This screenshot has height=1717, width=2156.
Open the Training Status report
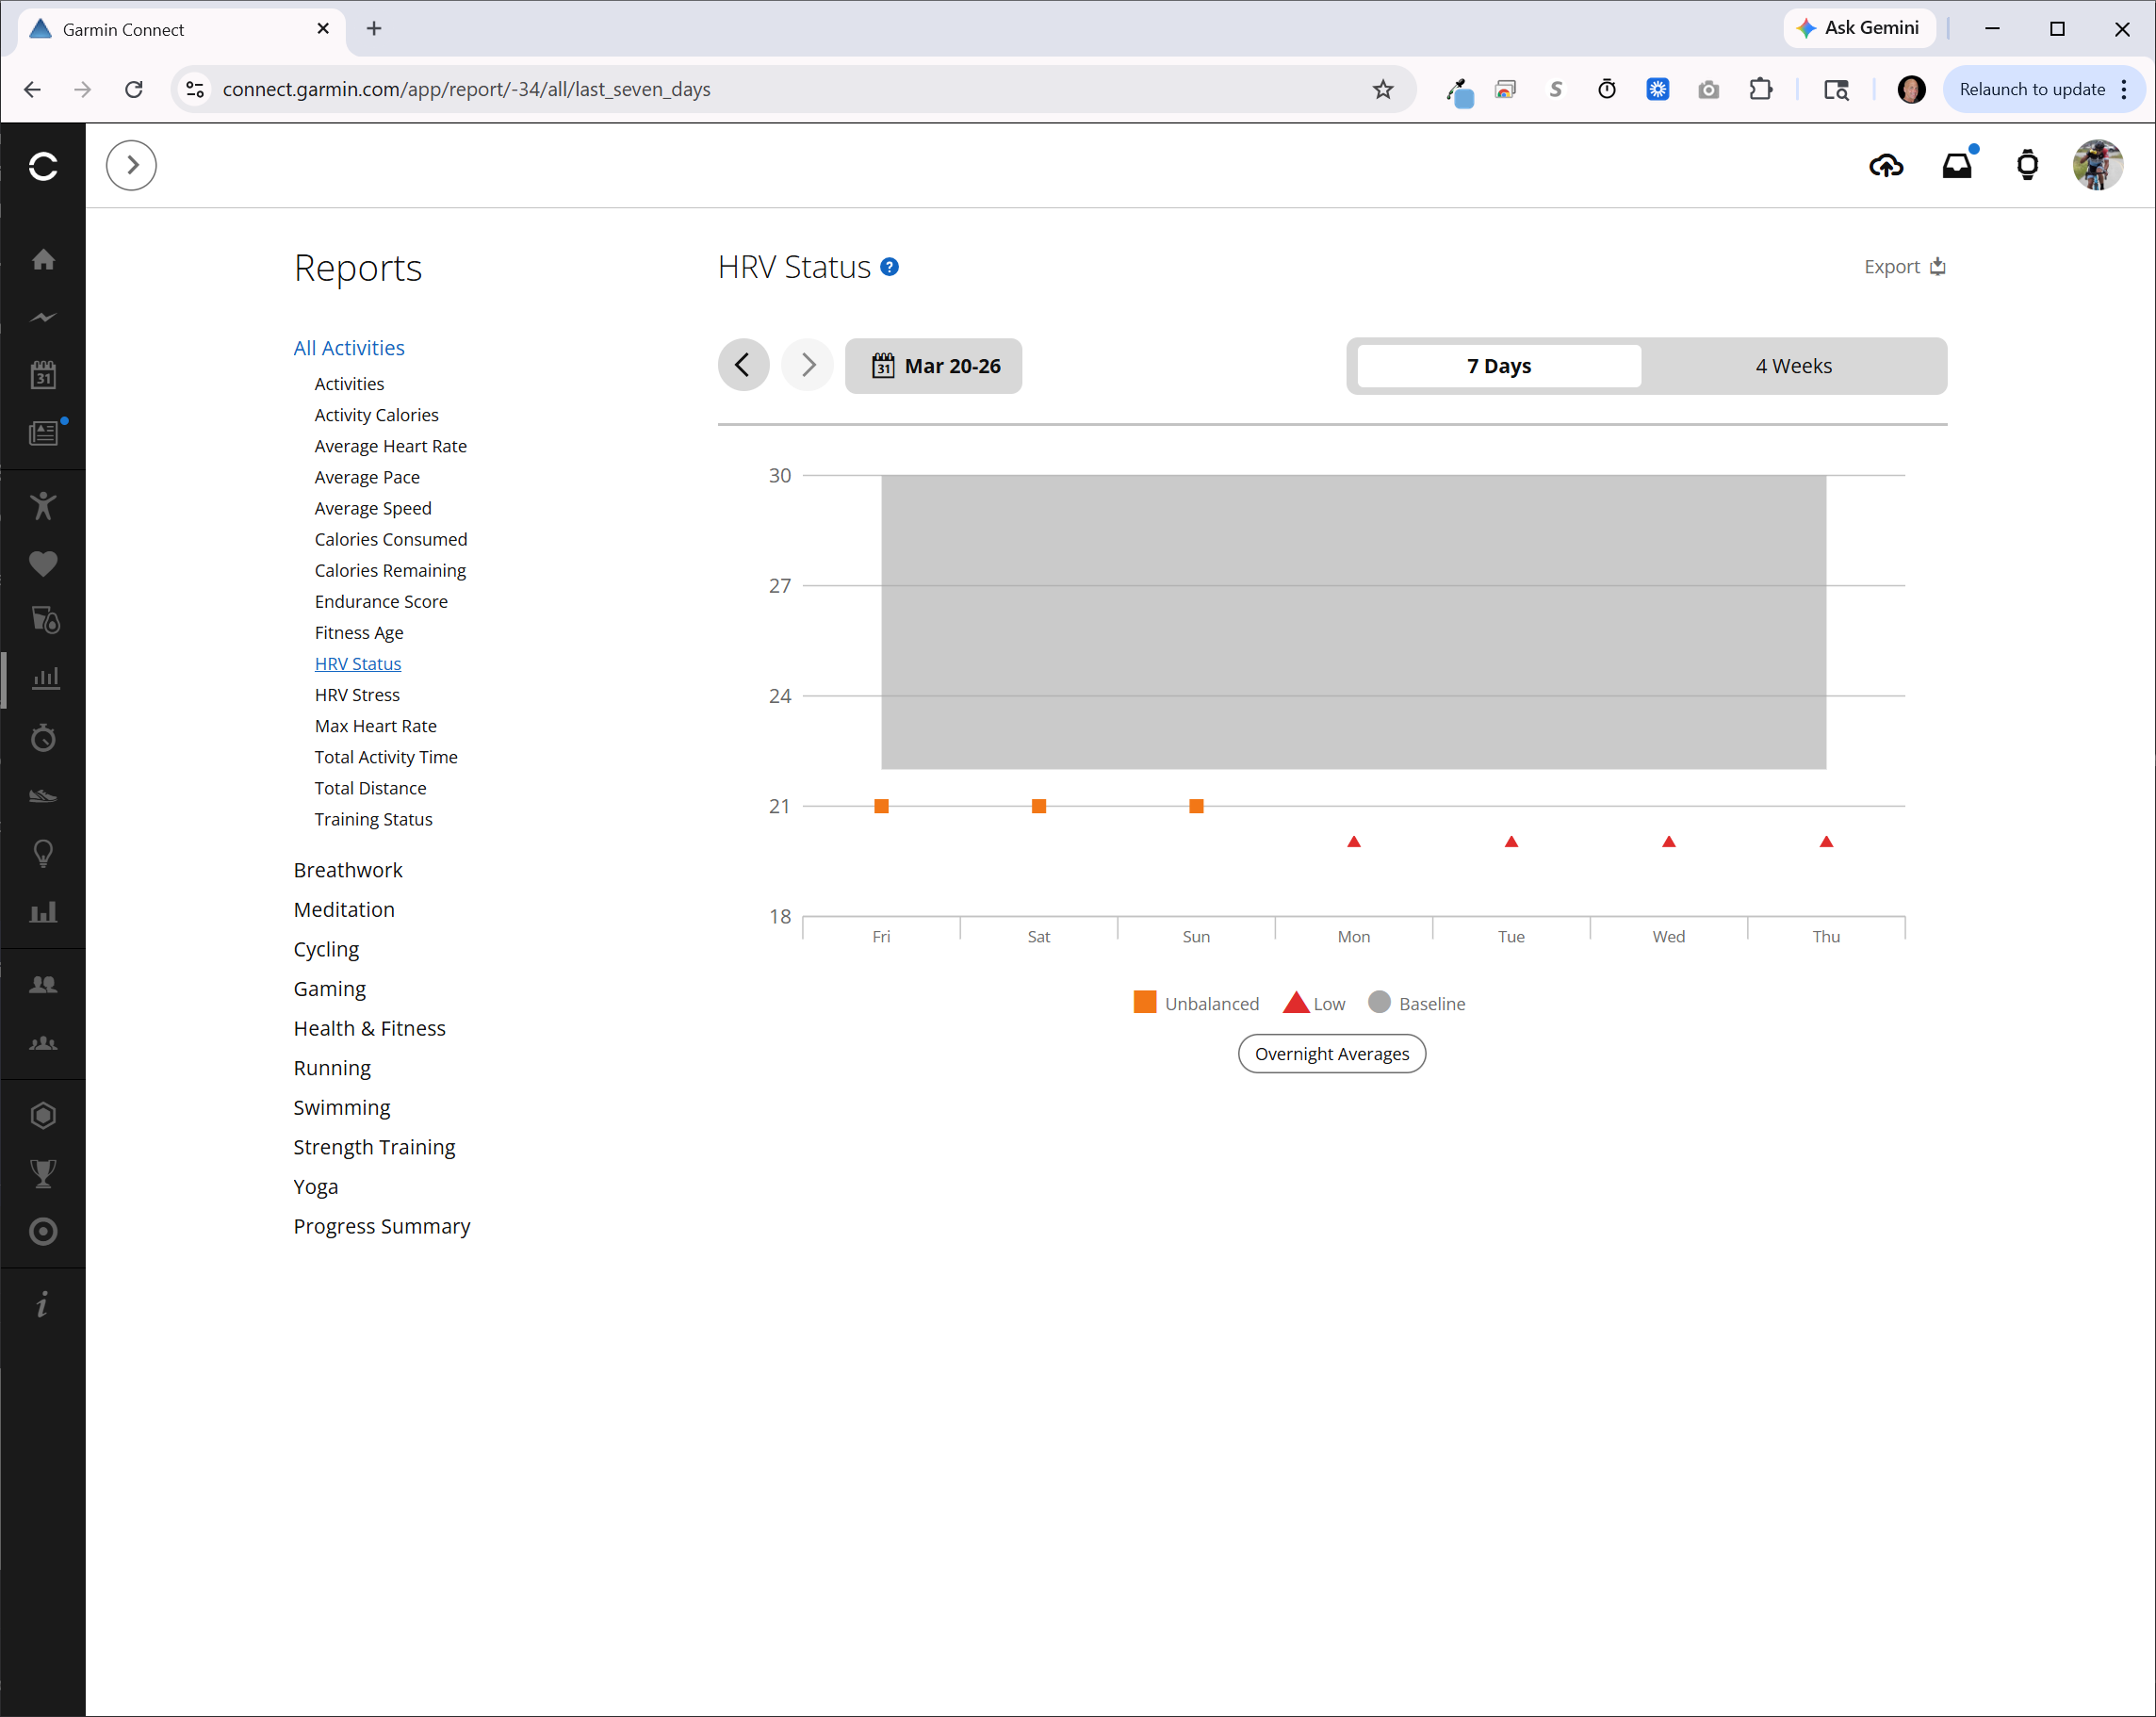[373, 819]
